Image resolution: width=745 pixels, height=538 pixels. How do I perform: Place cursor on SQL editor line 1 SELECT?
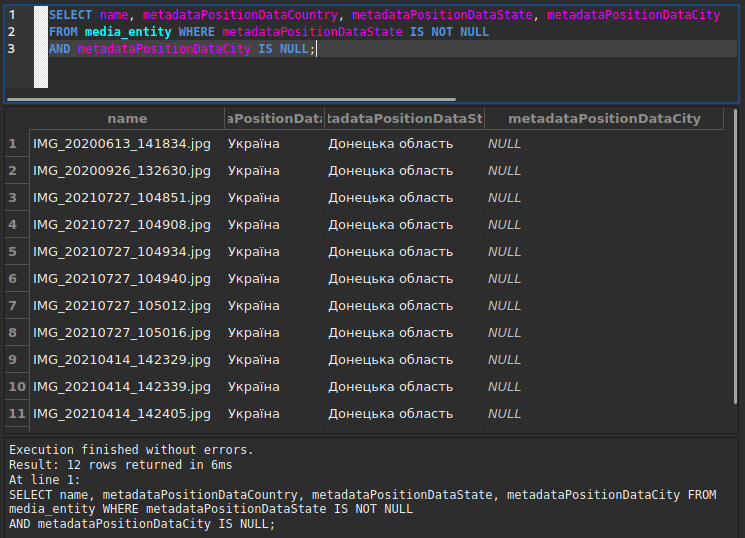click(x=70, y=15)
